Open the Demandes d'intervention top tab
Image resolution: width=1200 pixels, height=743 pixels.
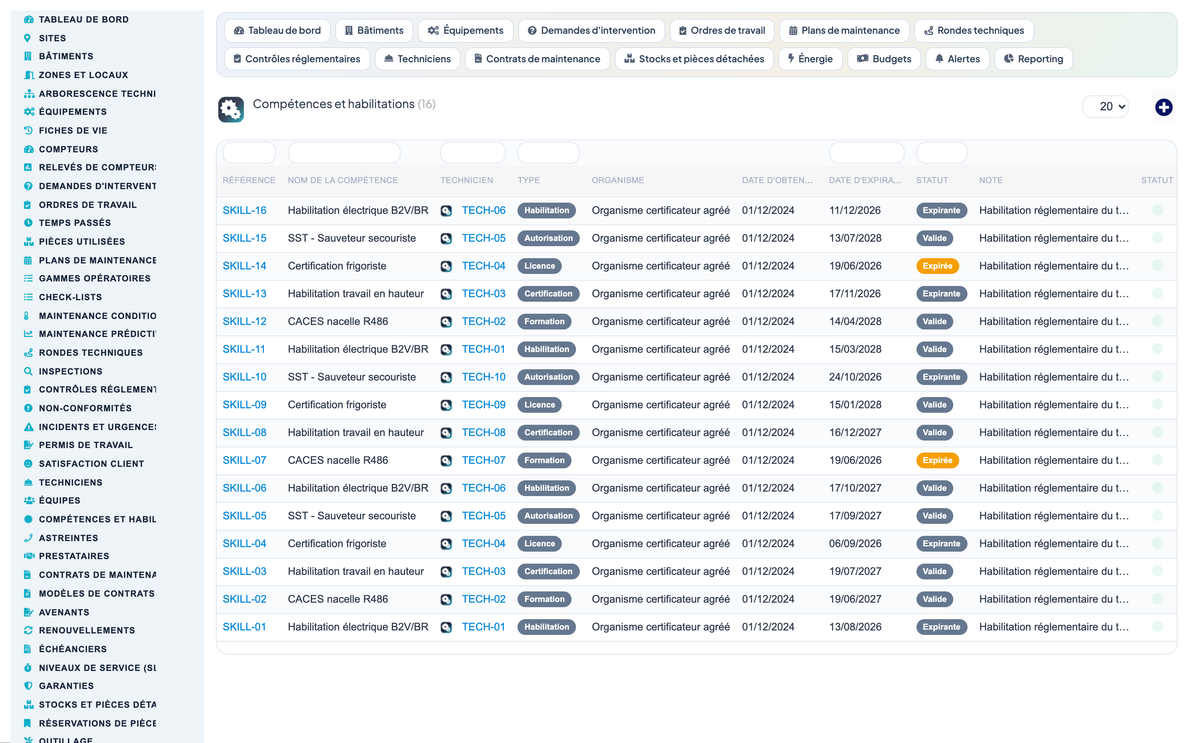click(x=591, y=31)
